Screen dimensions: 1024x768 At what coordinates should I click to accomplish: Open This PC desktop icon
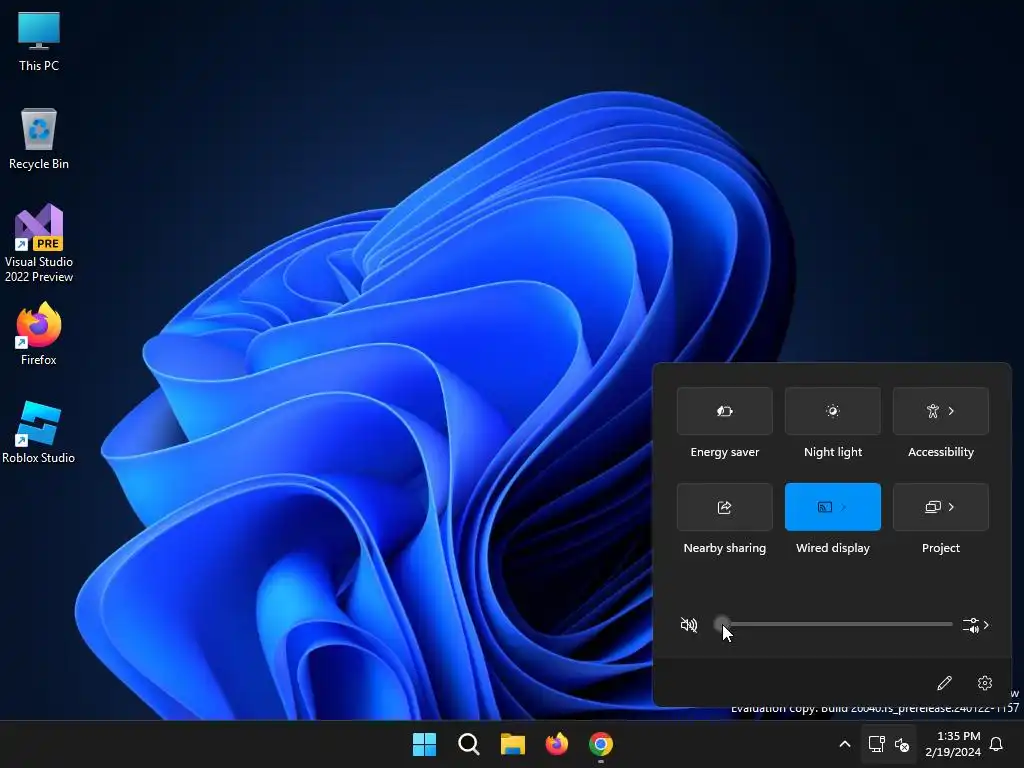(x=39, y=42)
